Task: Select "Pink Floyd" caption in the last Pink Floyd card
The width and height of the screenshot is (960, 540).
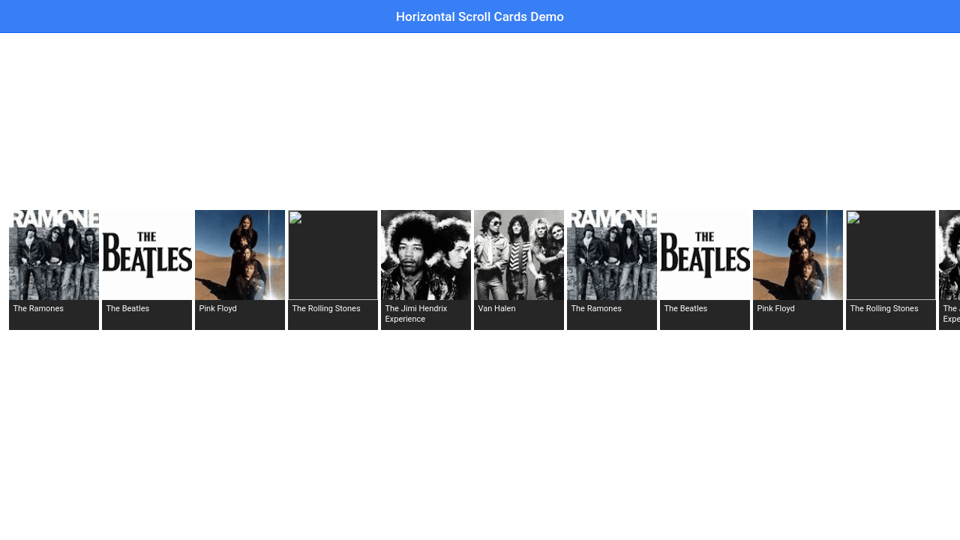Action: 775,309
